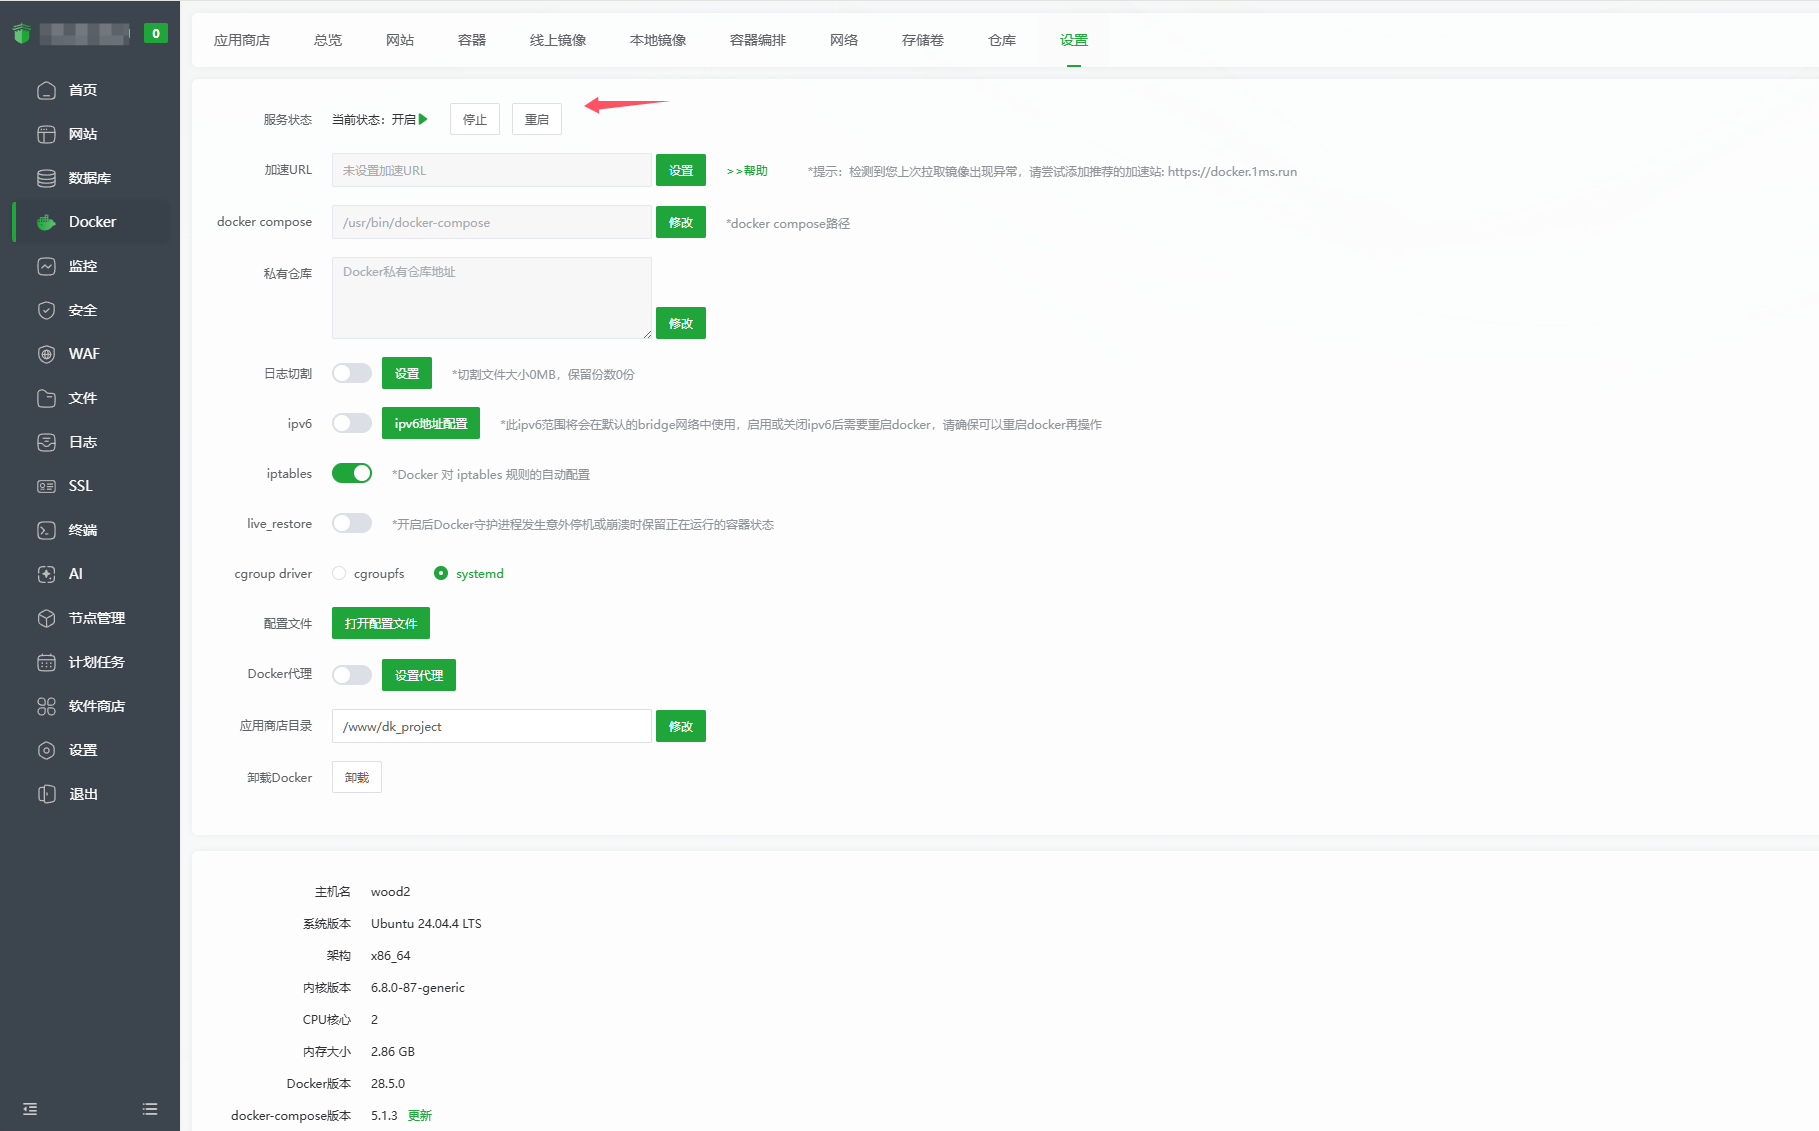Click the 停止 stop service button
This screenshot has height=1131, width=1819.
coord(475,119)
